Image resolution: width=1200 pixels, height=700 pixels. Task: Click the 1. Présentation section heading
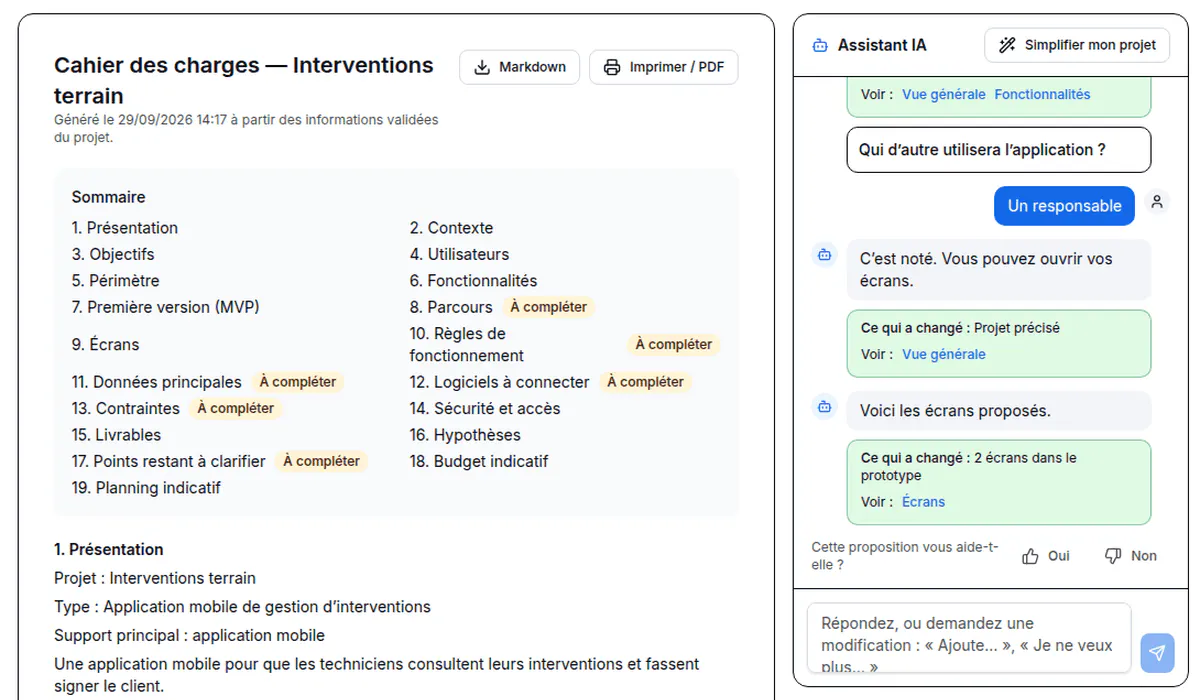click(x=109, y=549)
